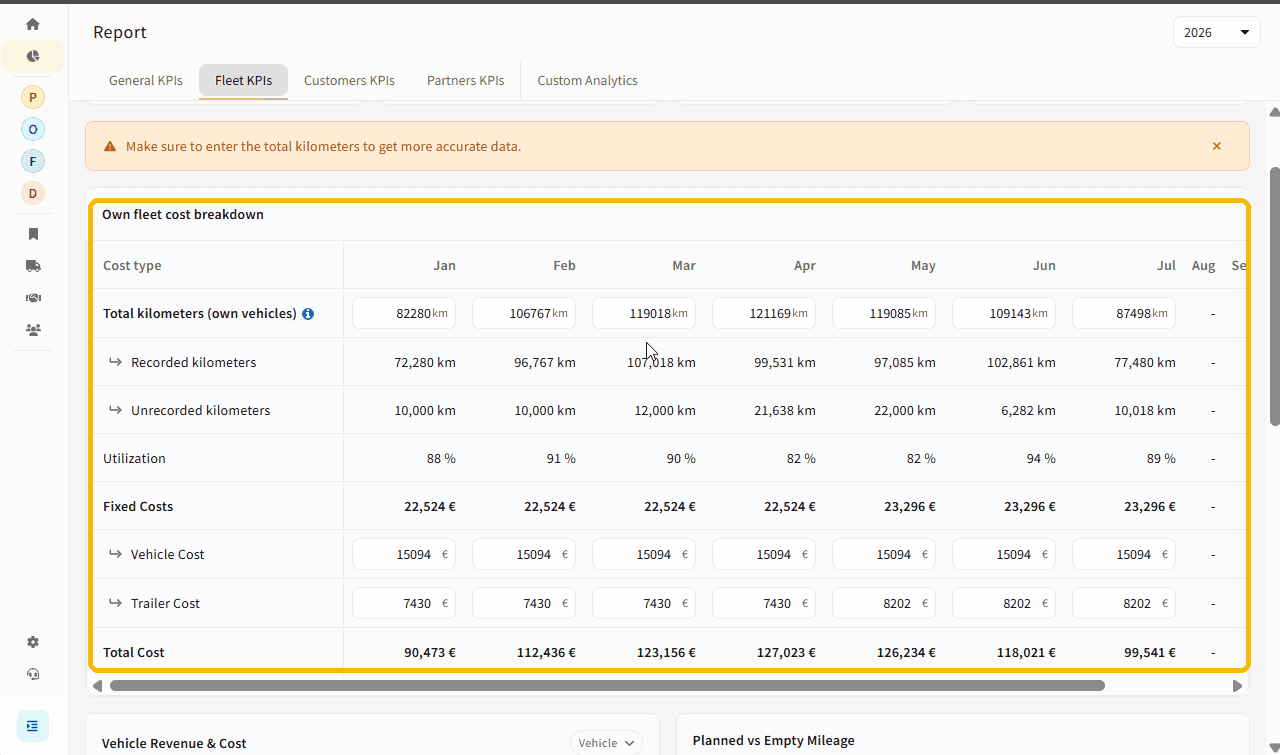Open the people group sidebar icon
1280x755 pixels.
pos(33,329)
